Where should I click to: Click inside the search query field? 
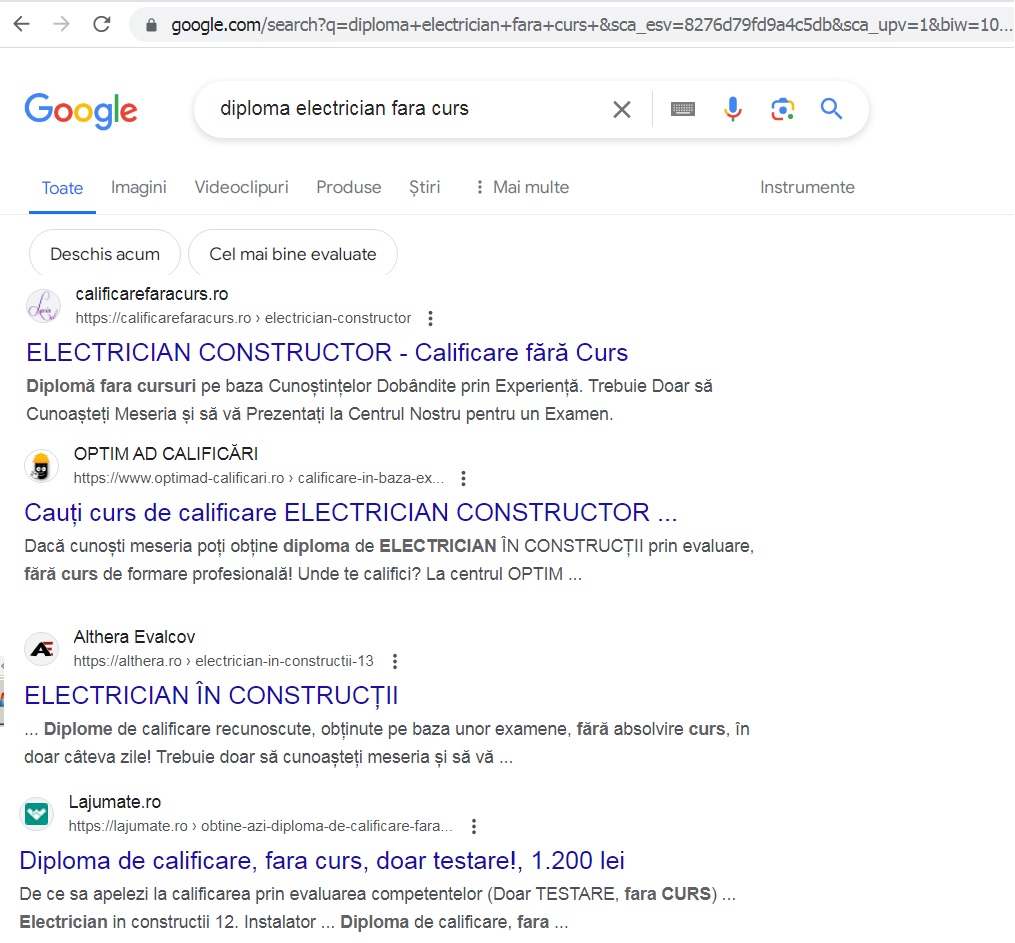pyautogui.click(x=400, y=109)
